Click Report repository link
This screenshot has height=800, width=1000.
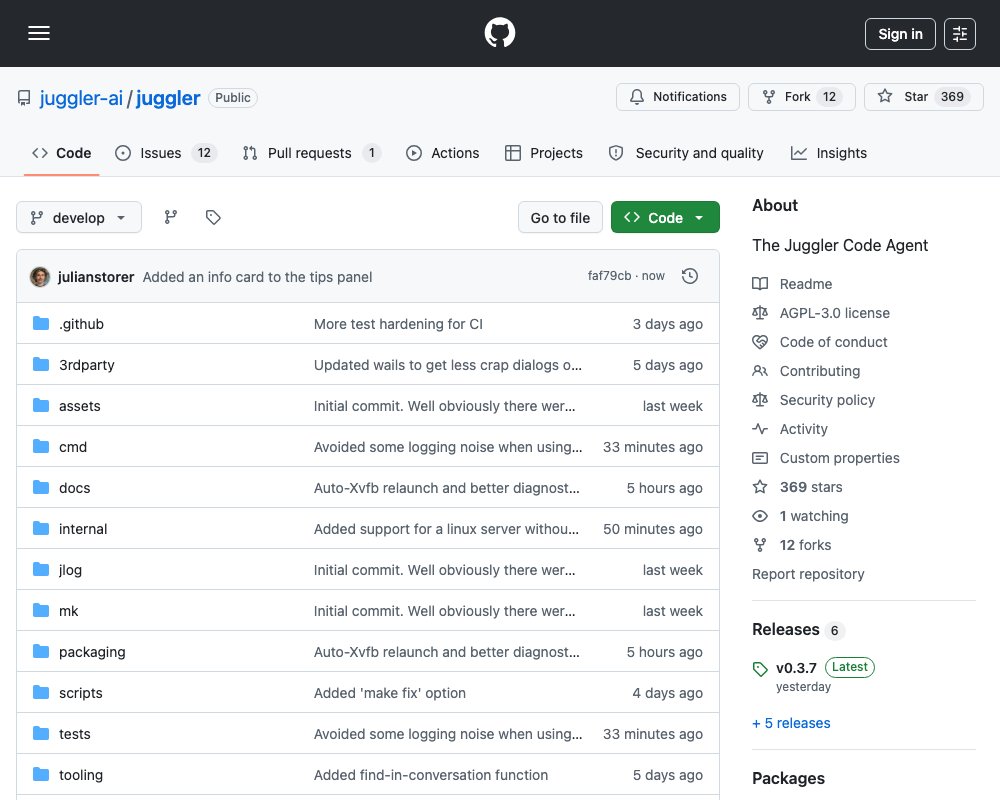(808, 574)
